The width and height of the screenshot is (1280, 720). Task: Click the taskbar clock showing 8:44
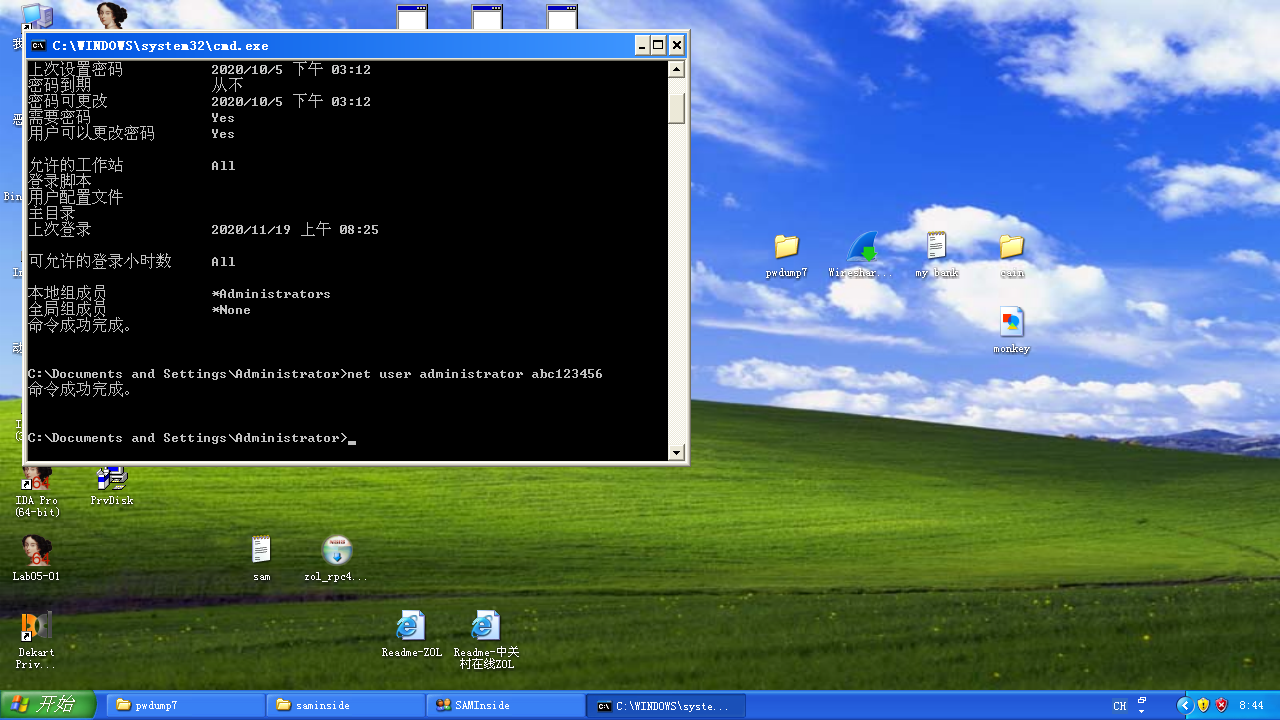pyautogui.click(x=1251, y=706)
